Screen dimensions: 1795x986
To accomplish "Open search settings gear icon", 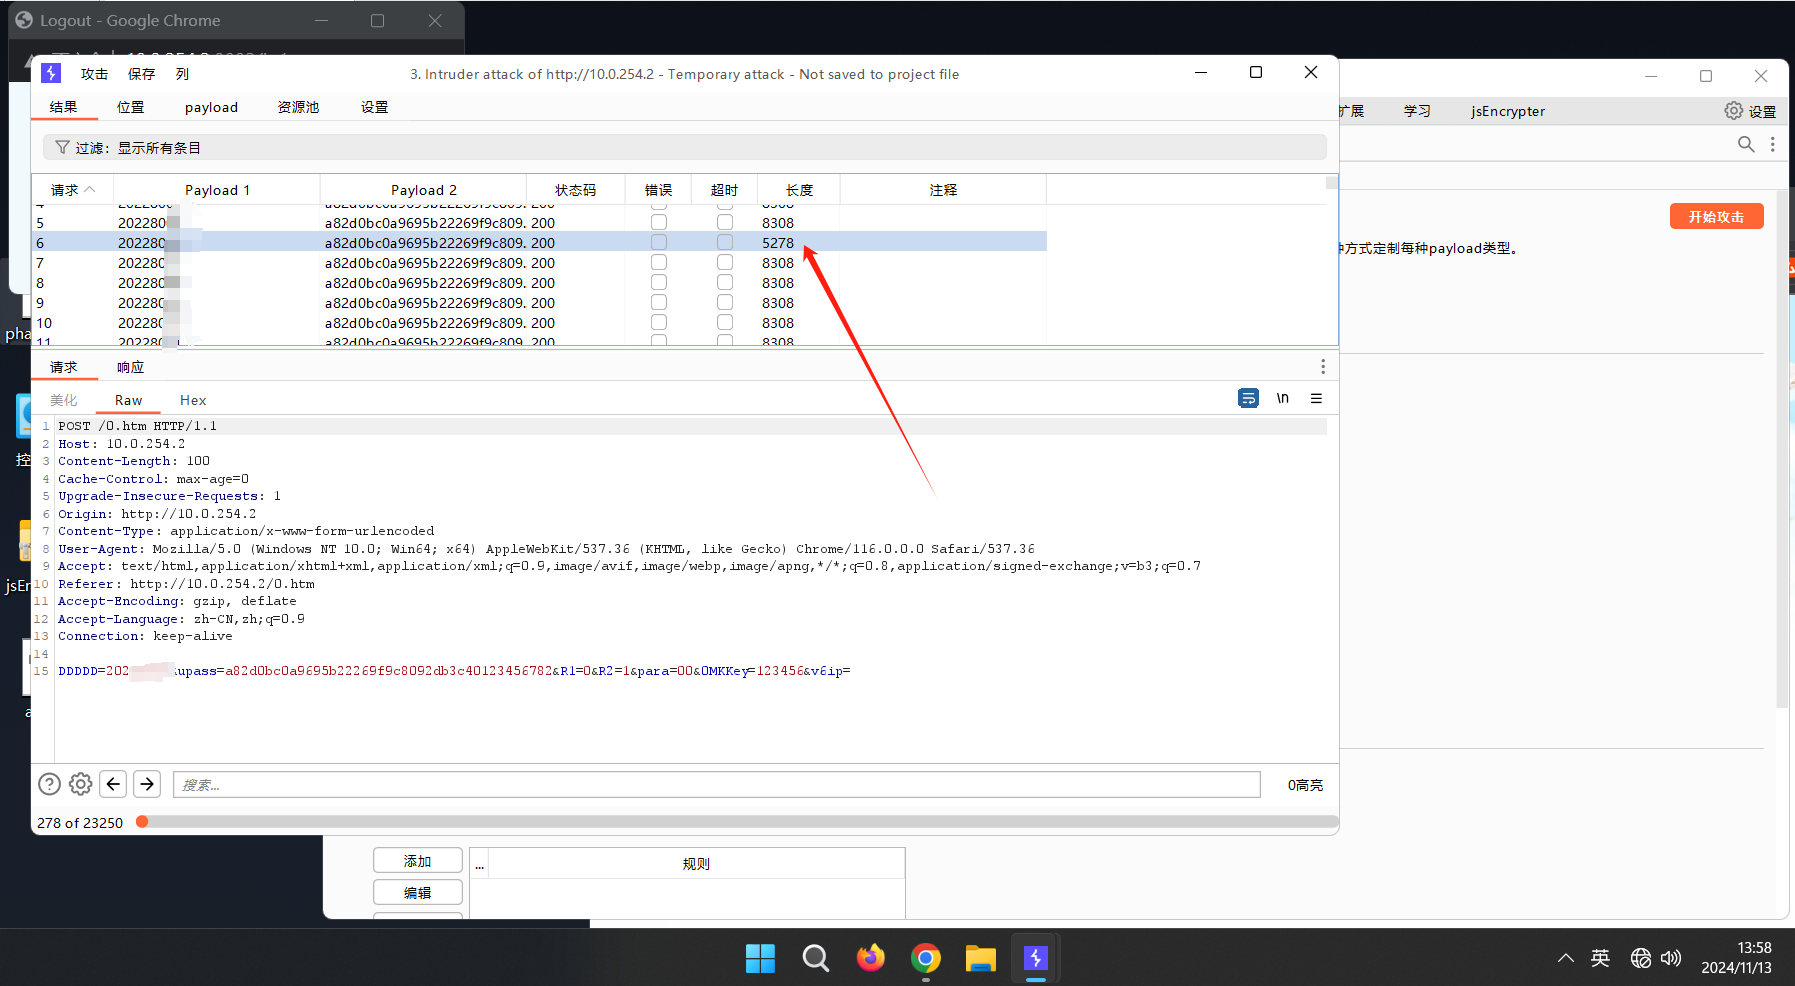I will (x=81, y=784).
